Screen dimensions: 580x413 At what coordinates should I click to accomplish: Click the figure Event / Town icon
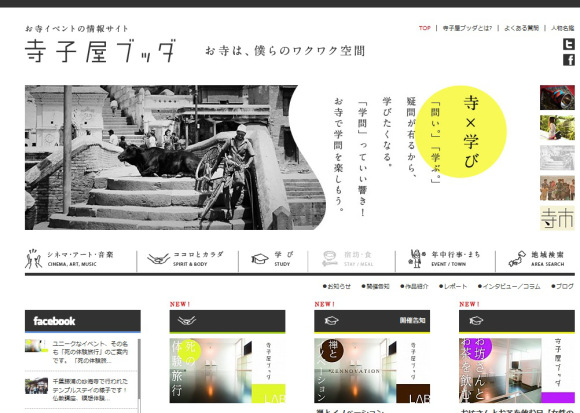[417, 258]
